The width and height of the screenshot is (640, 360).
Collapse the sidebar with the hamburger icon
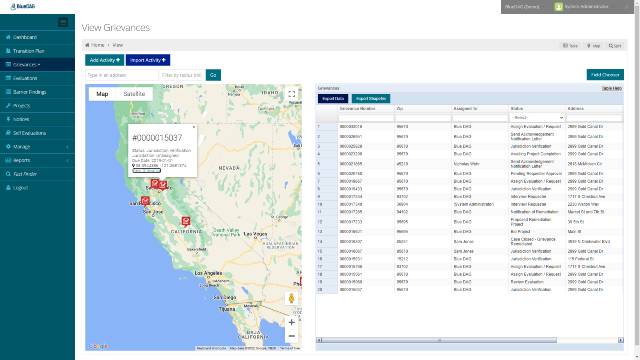63,22
